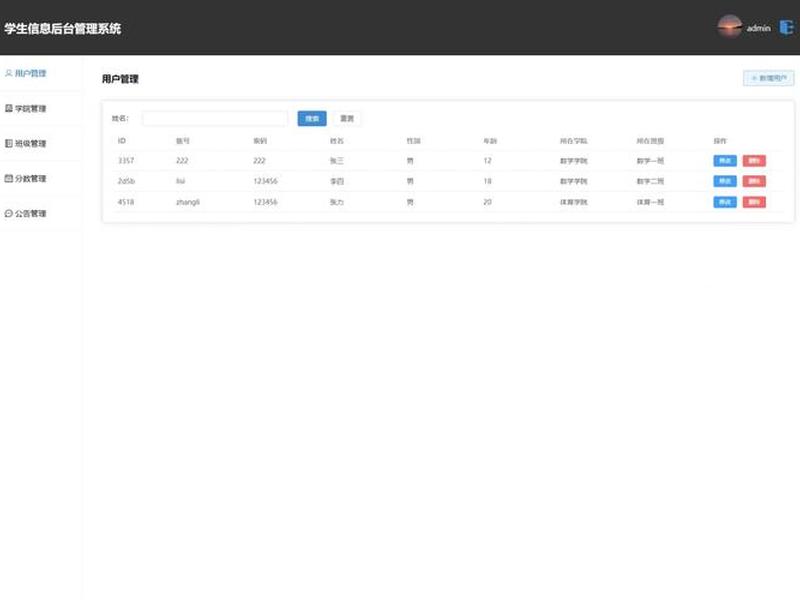The height and width of the screenshot is (600, 800).
Task: Click the 性别 column header
Action: 413,141
